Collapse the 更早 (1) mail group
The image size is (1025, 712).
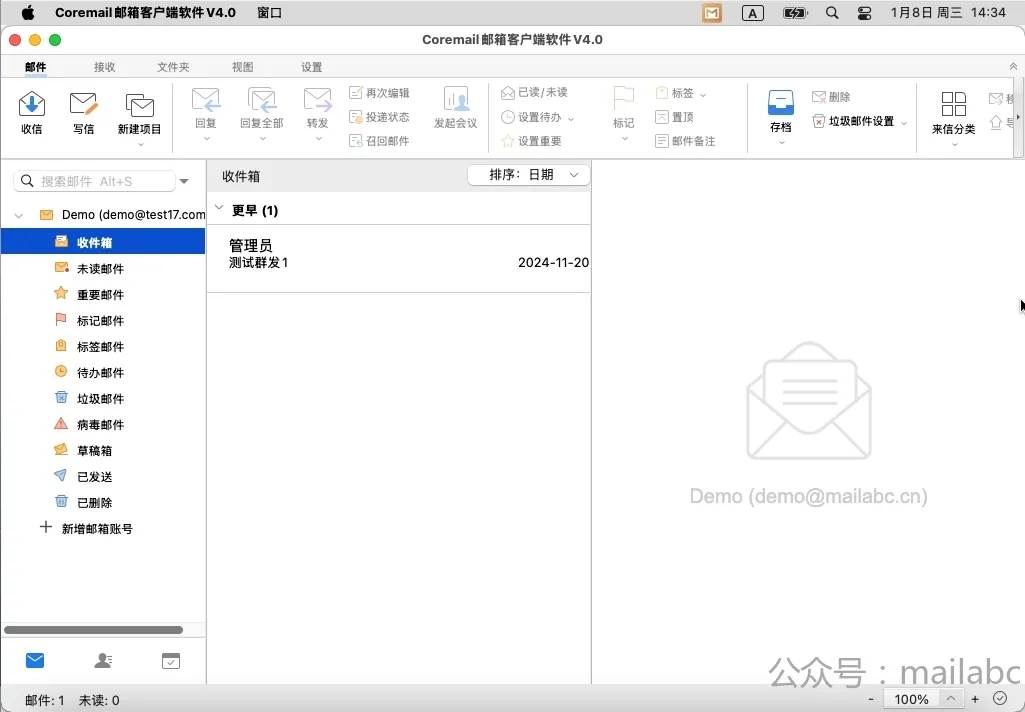click(x=219, y=209)
